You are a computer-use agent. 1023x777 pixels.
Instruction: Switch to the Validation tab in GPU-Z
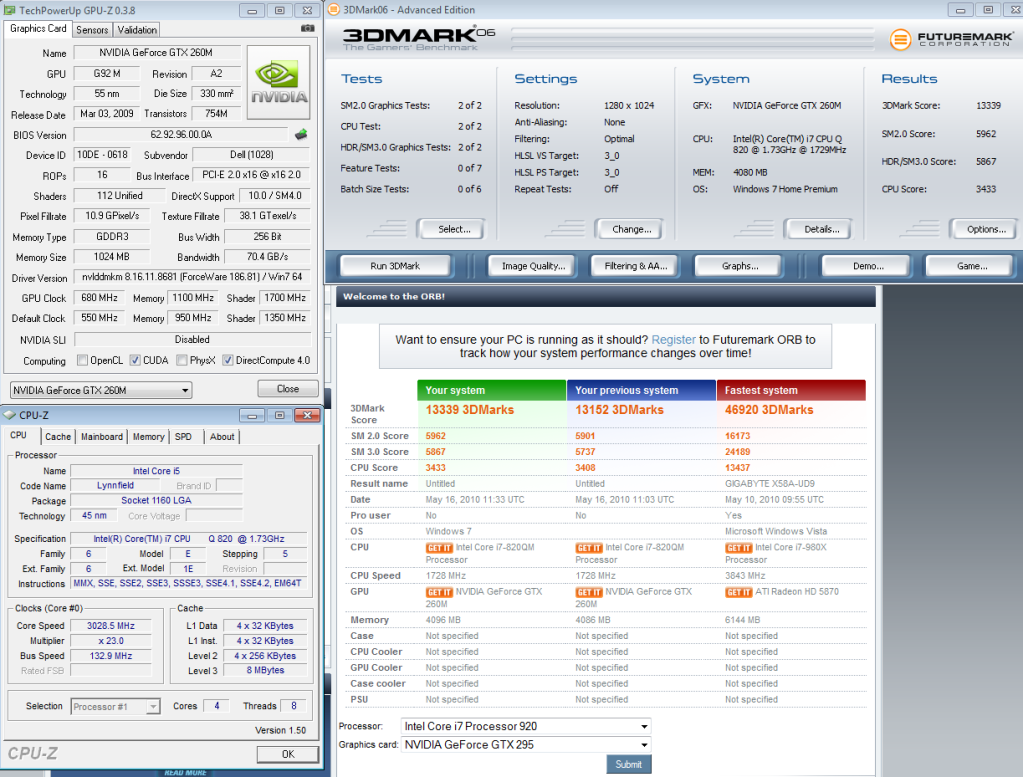137,30
